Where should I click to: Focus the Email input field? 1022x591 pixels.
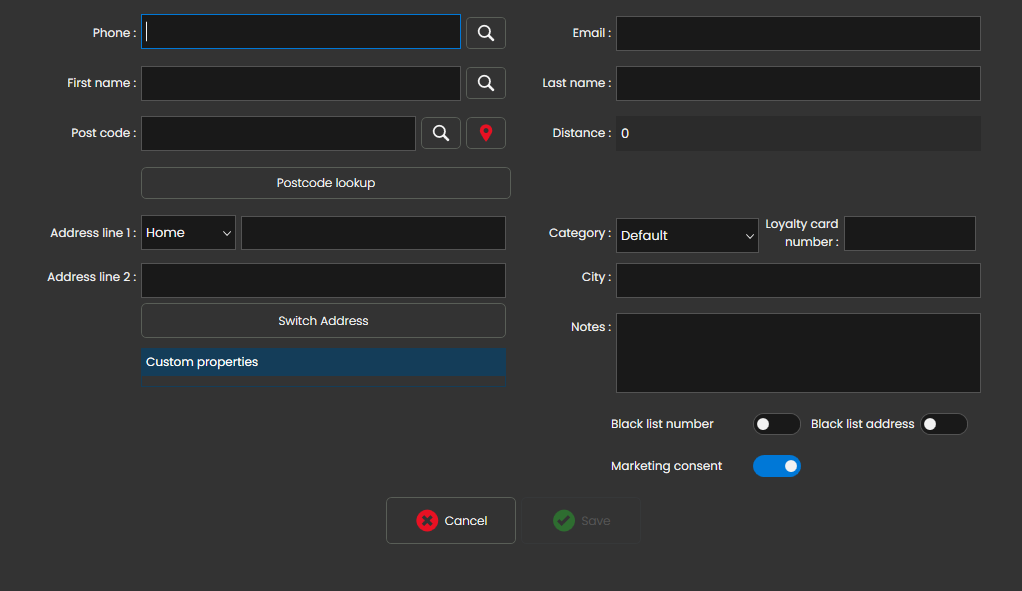(797, 33)
